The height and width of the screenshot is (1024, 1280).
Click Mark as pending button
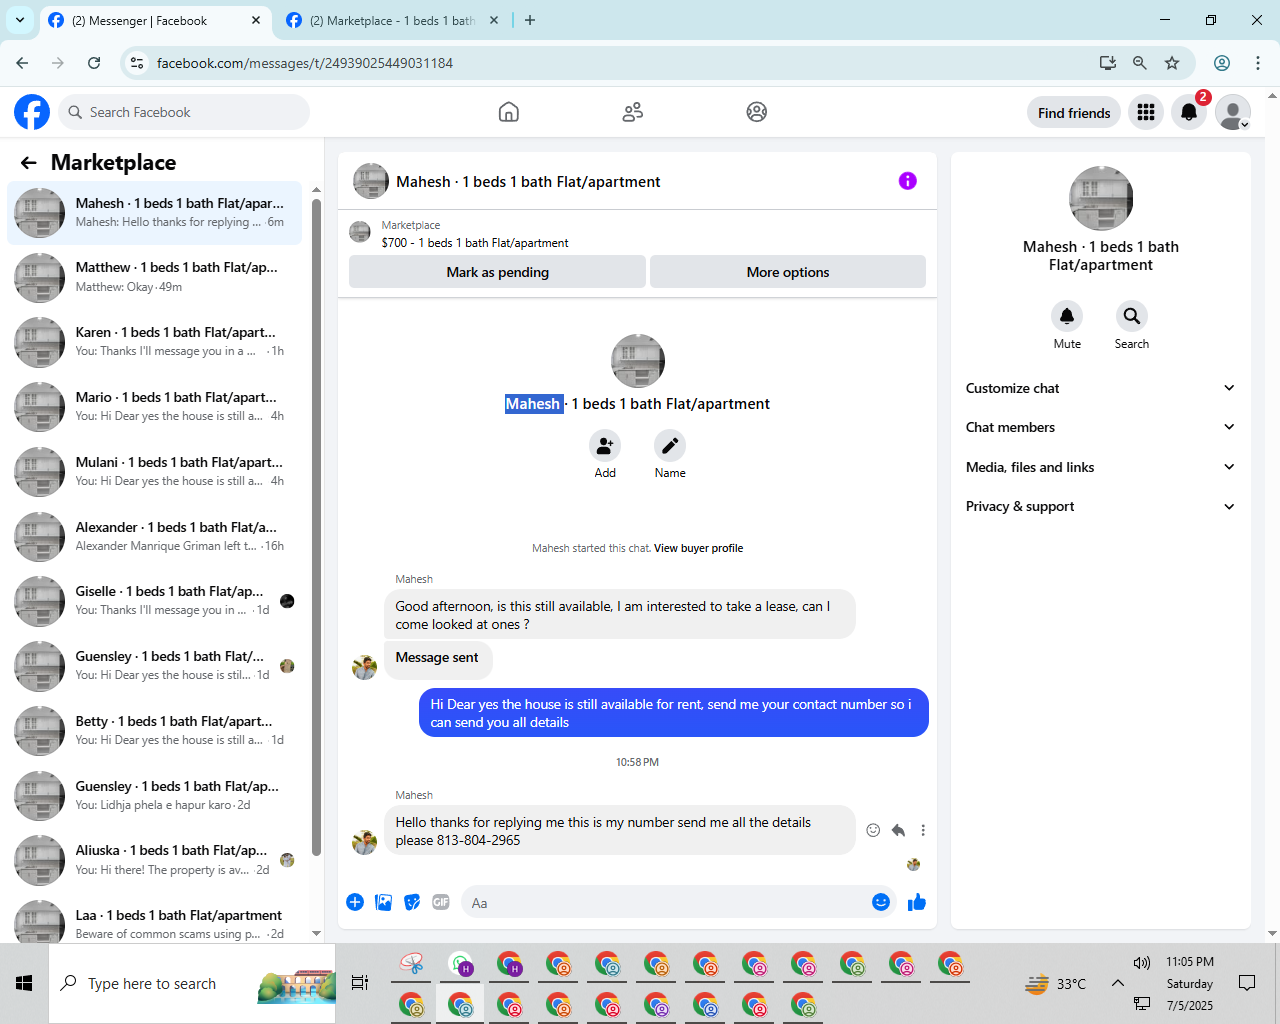point(497,272)
